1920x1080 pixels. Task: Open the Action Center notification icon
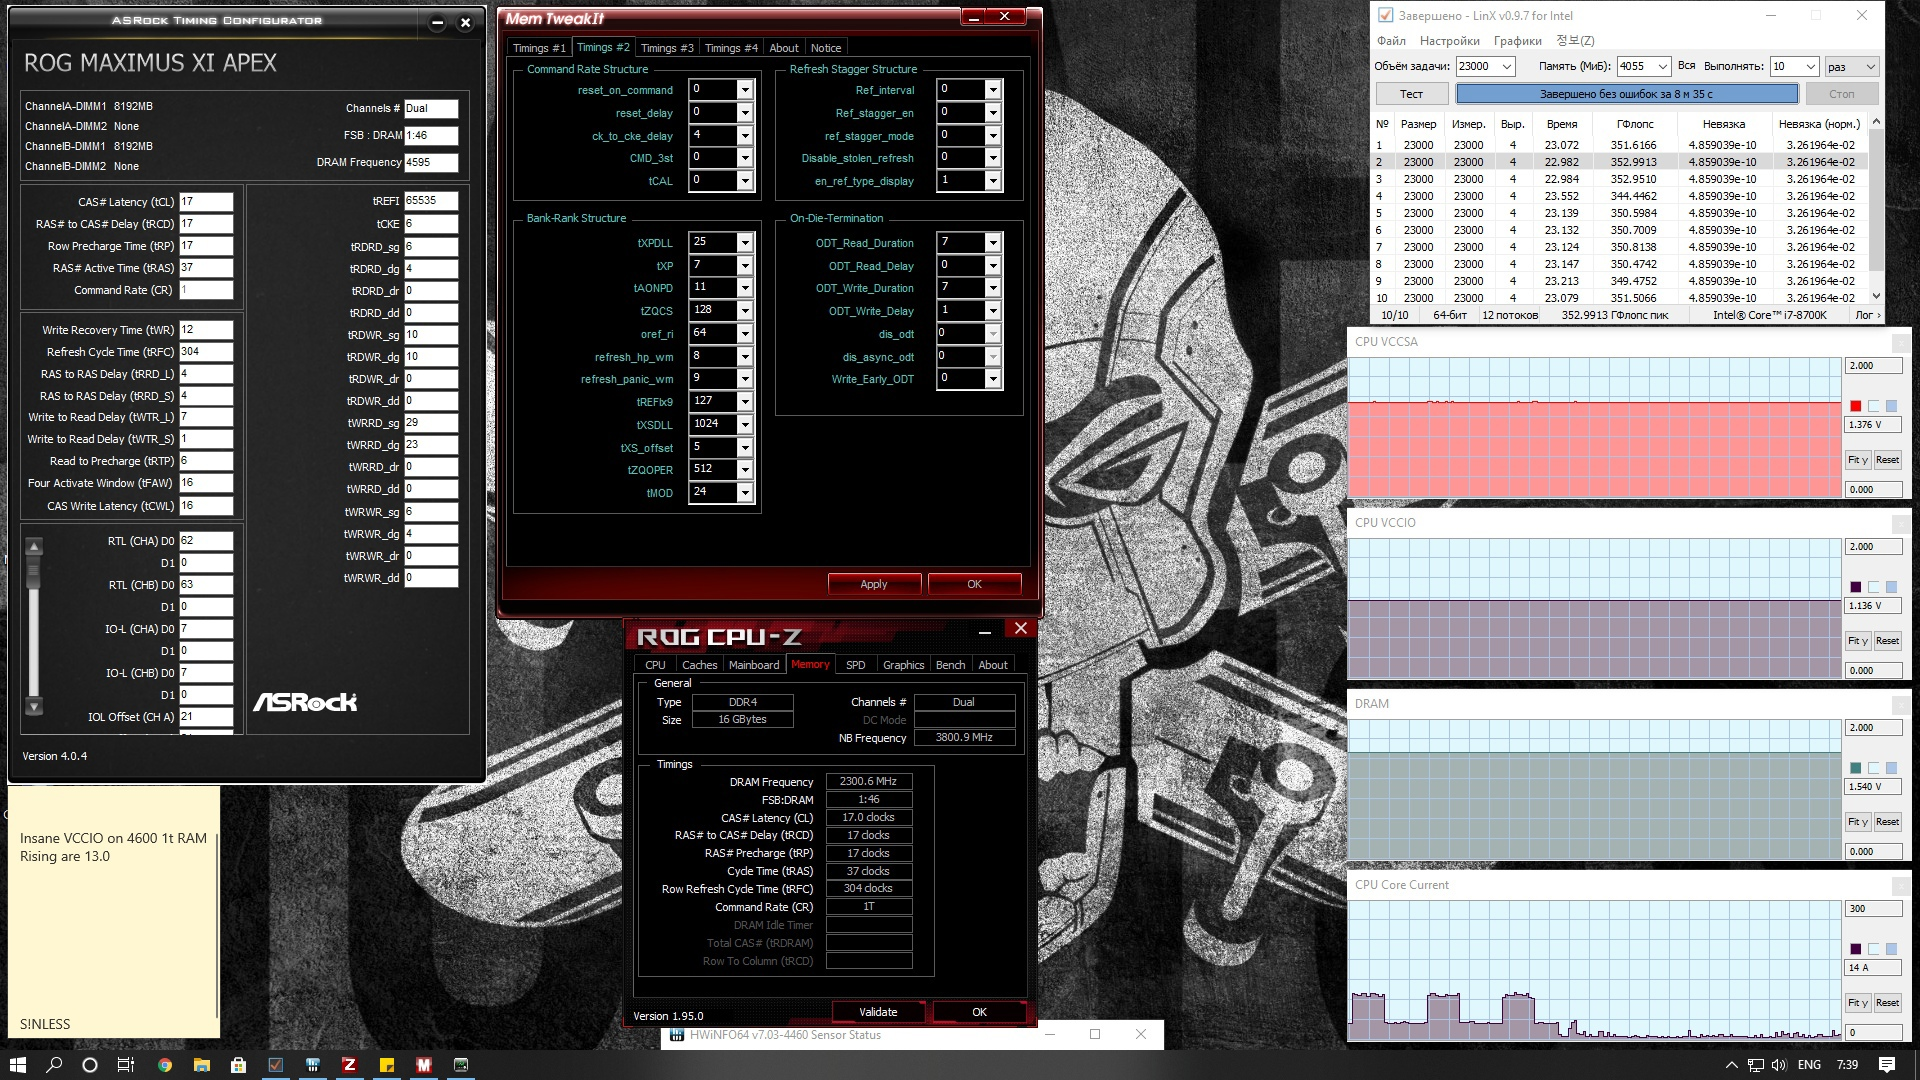point(1886,1065)
